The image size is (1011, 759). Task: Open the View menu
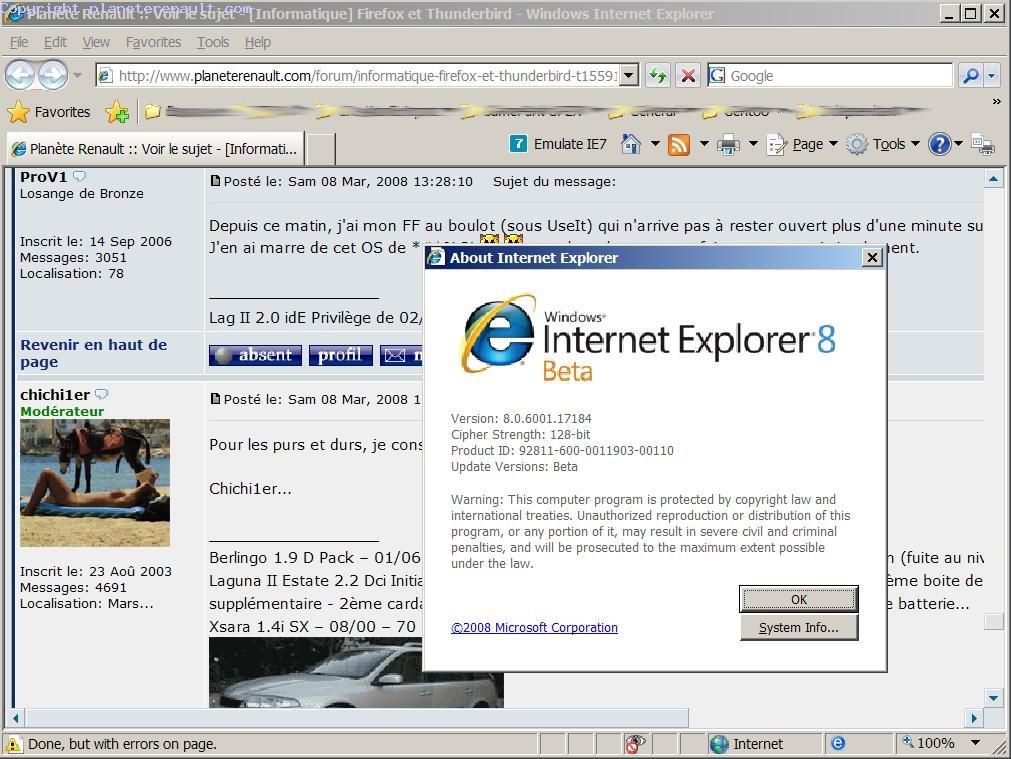[96, 42]
